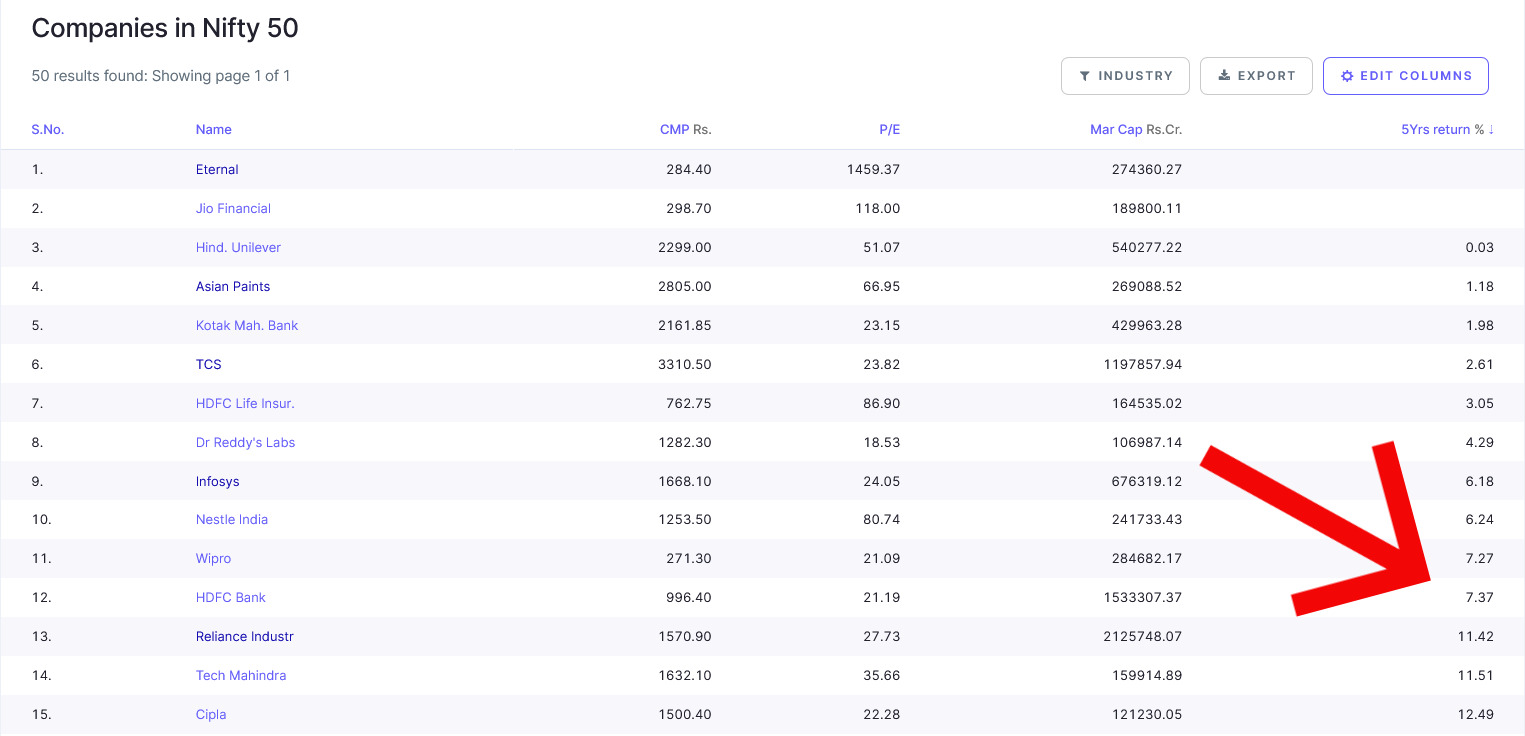The height and width of the screenshot is (736, 1525).
Task: Sort by 5Yrs return % column header
Action: pyautogui.click(x=1447, y=130)
